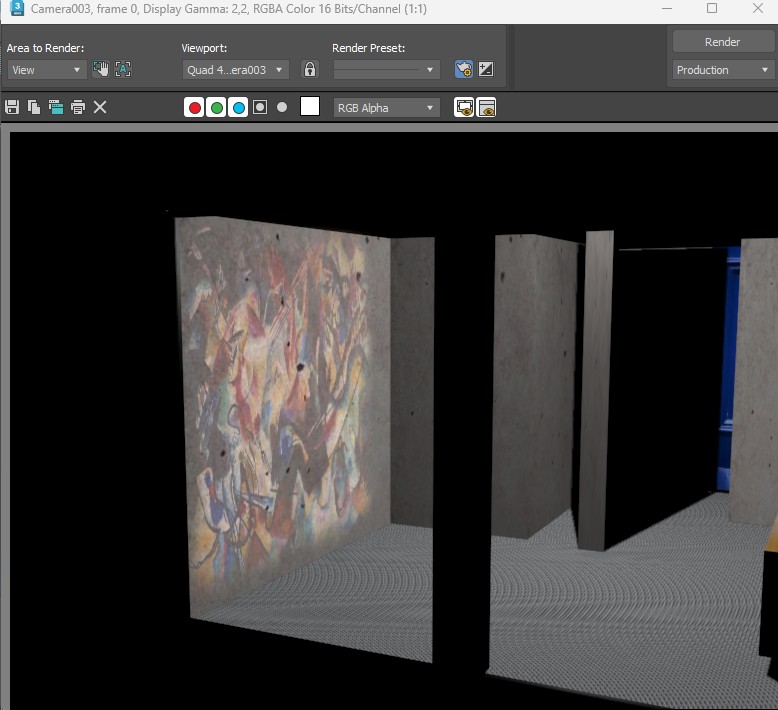Toggle the monochrome display button
This screenshot has height=710, width=778.
point(282,107)
